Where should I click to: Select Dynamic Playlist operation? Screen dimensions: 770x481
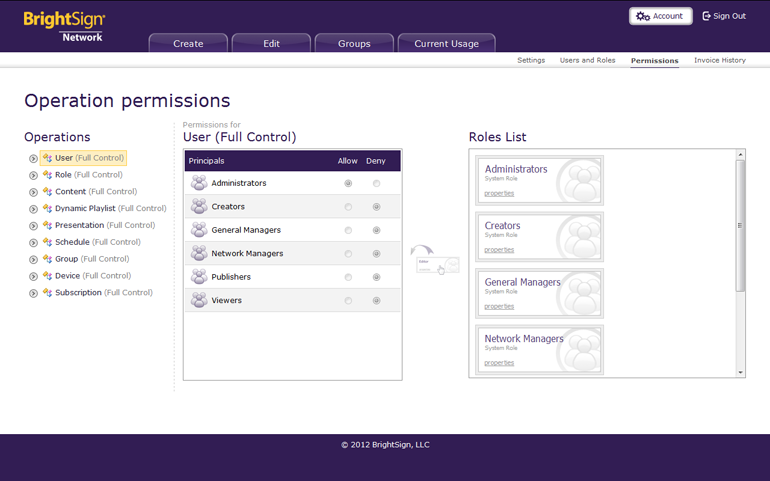tap(85, 209)
